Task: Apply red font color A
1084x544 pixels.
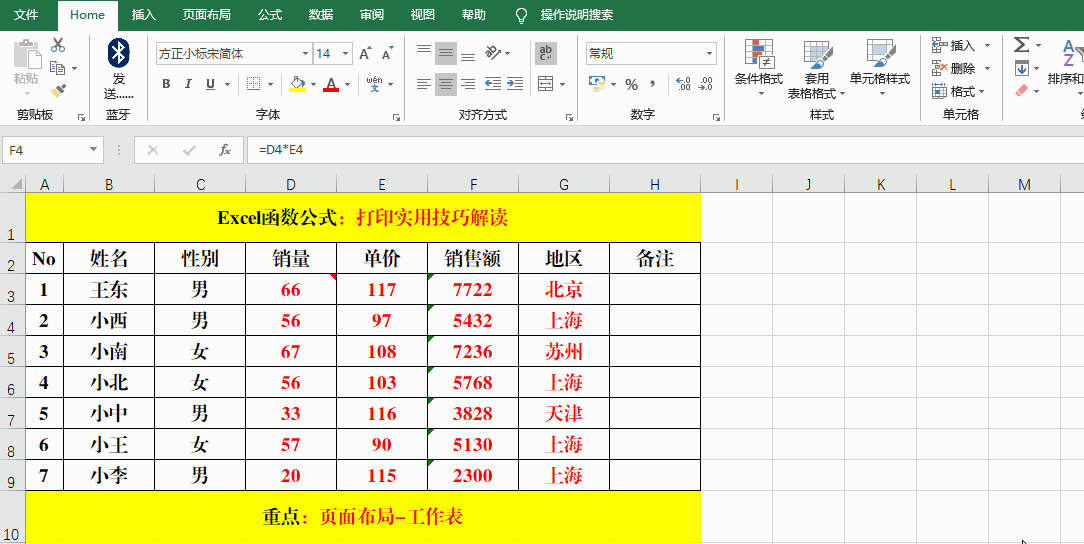Action: (331, 84)
